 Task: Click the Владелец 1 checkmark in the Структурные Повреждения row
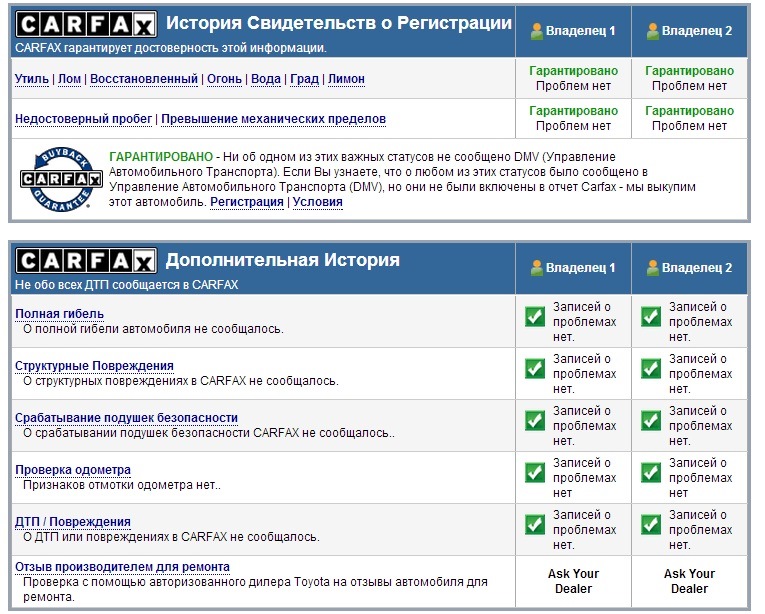[x=535, y=368]
